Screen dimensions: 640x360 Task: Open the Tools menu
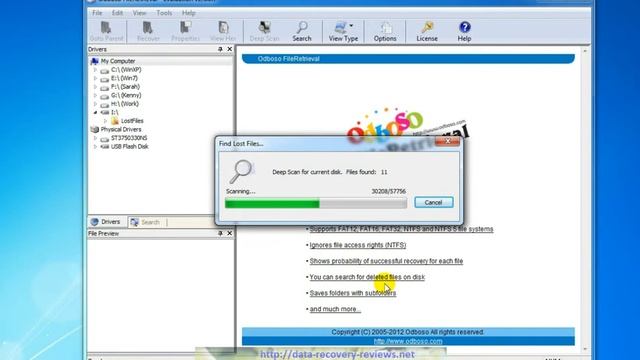(x=164, y=13)
